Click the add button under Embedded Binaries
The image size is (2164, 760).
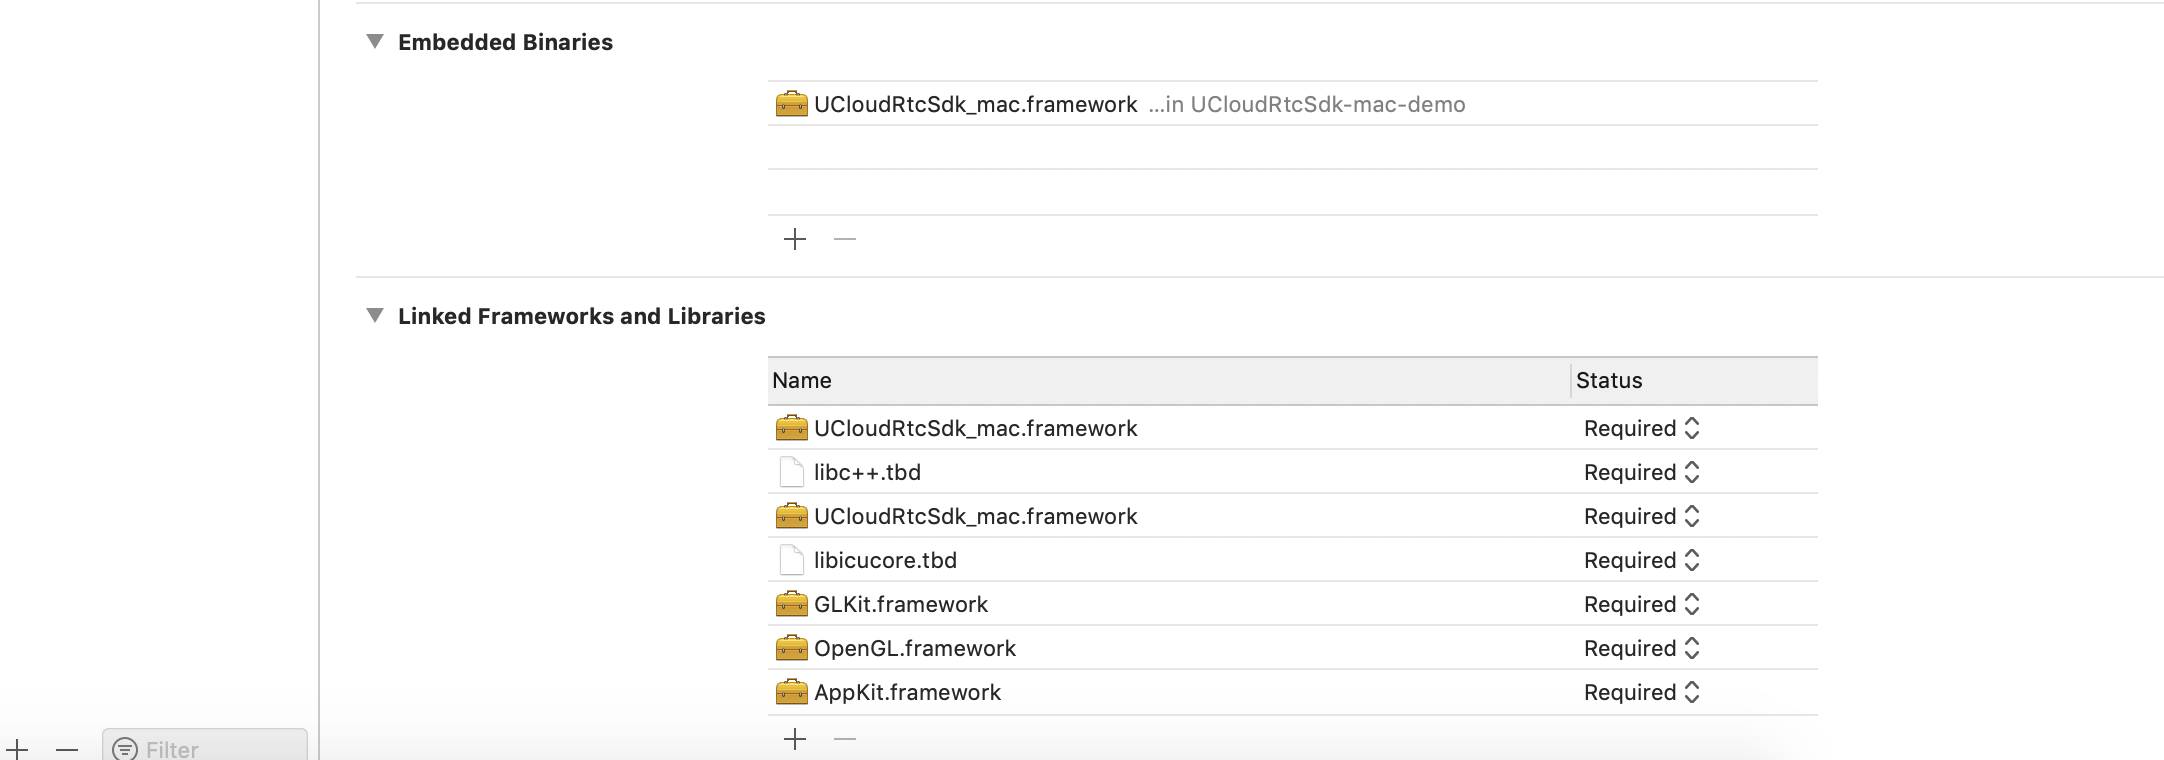click(795, 239)
